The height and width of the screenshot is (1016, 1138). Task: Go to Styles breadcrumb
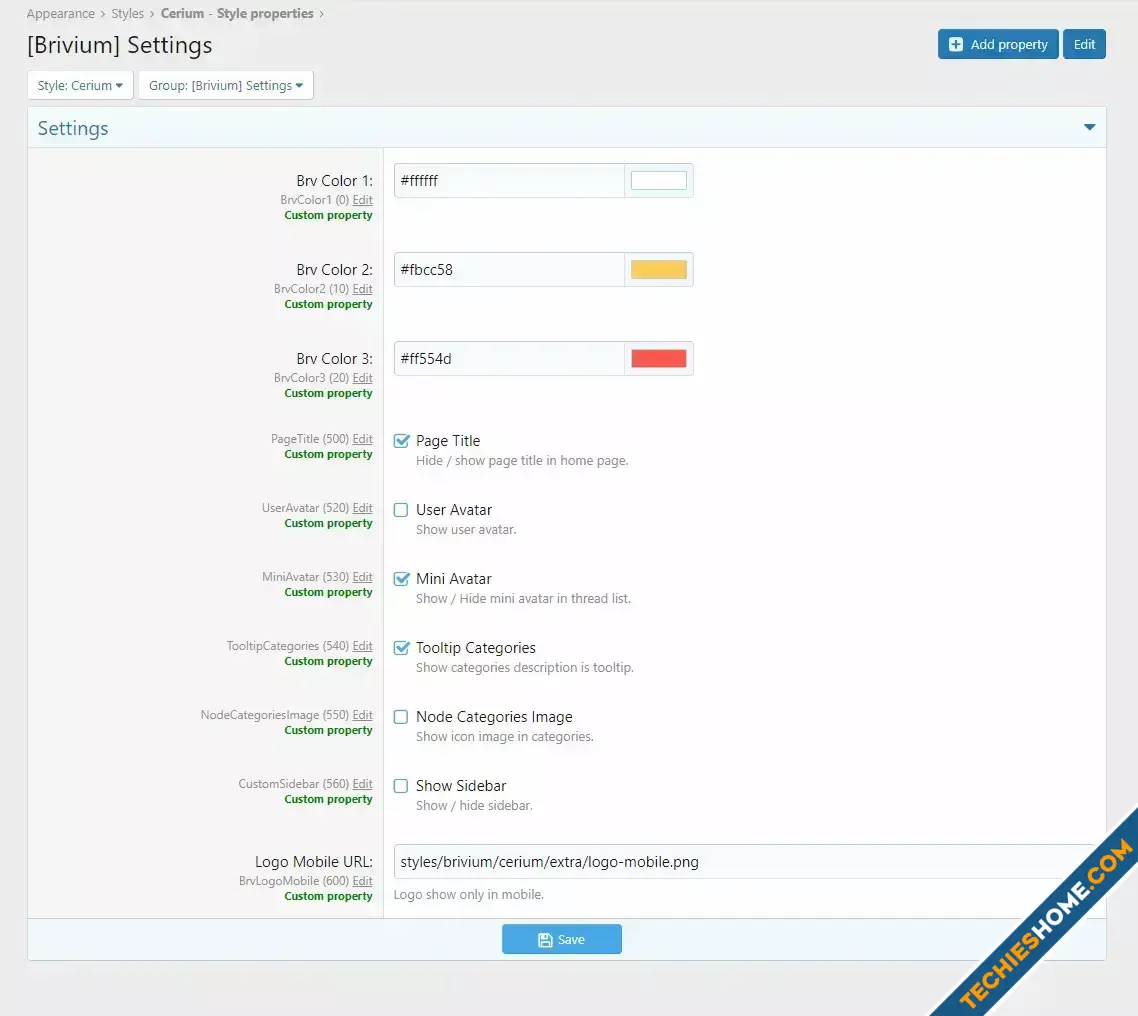[x=127, y=13]
